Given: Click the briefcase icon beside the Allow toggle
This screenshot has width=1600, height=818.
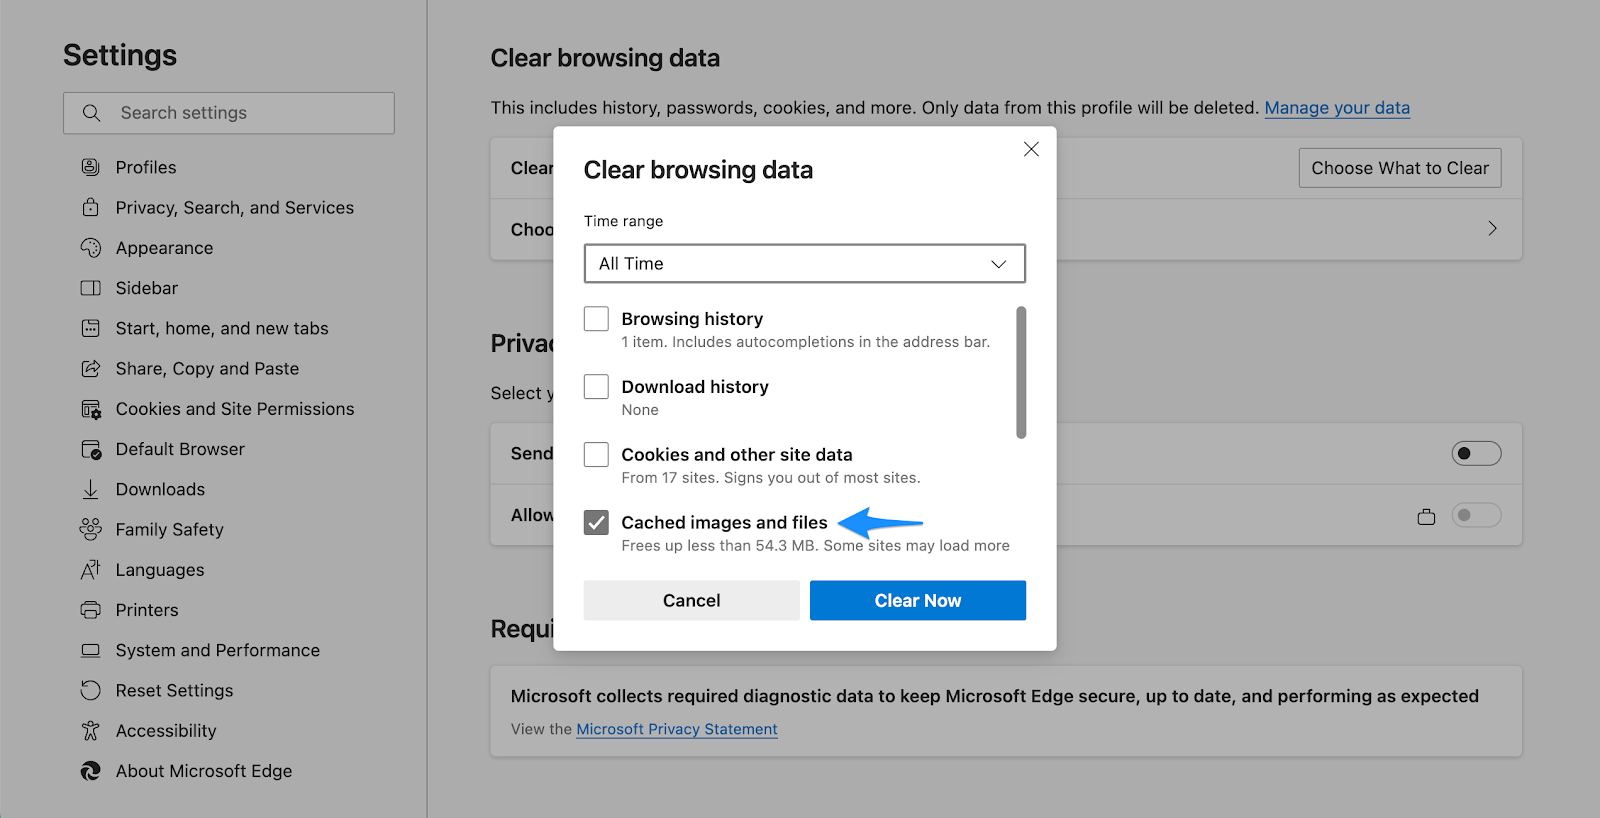Looking at the screenshot, I should coord(1426,516).
